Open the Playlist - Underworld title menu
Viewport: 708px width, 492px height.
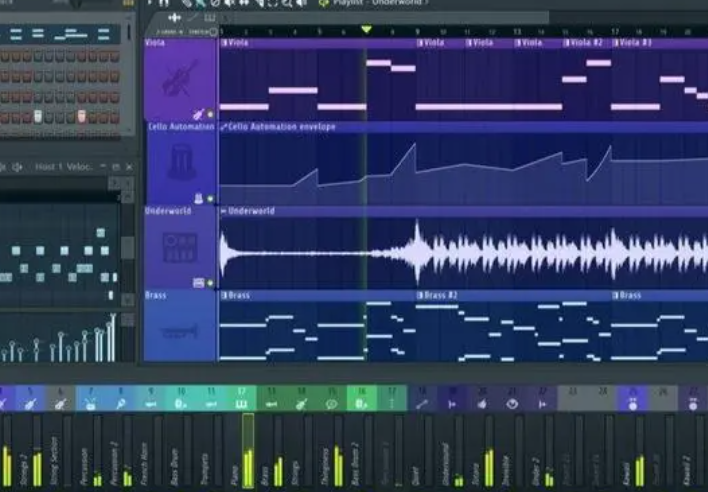(381, 3)
